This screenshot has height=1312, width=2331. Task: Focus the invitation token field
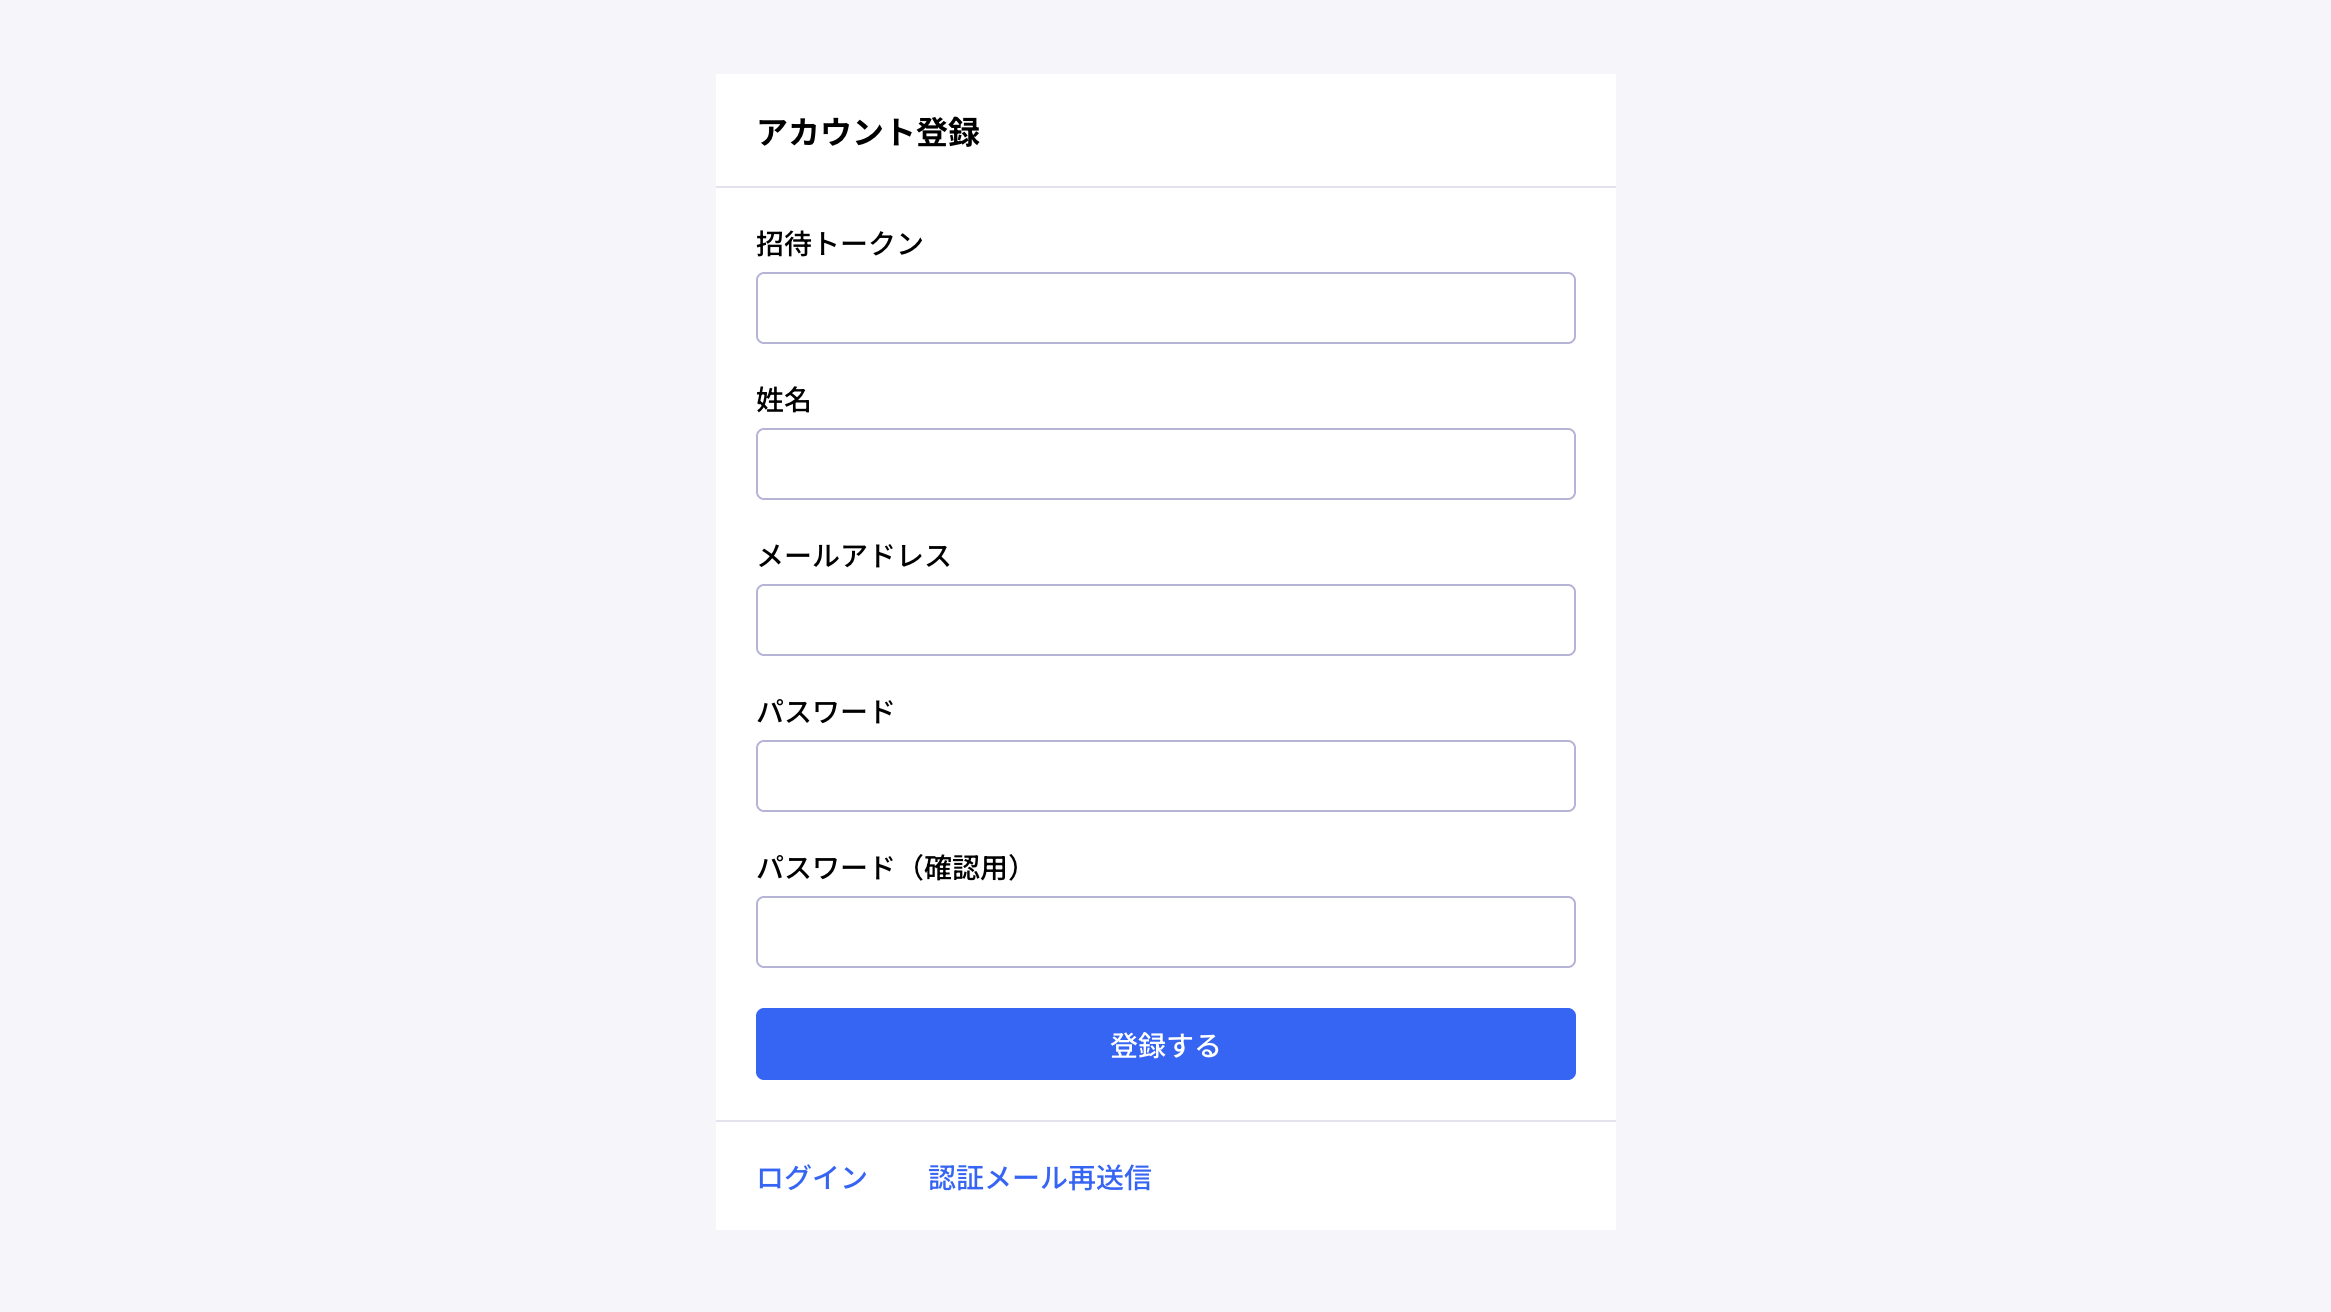point(1165,308)
